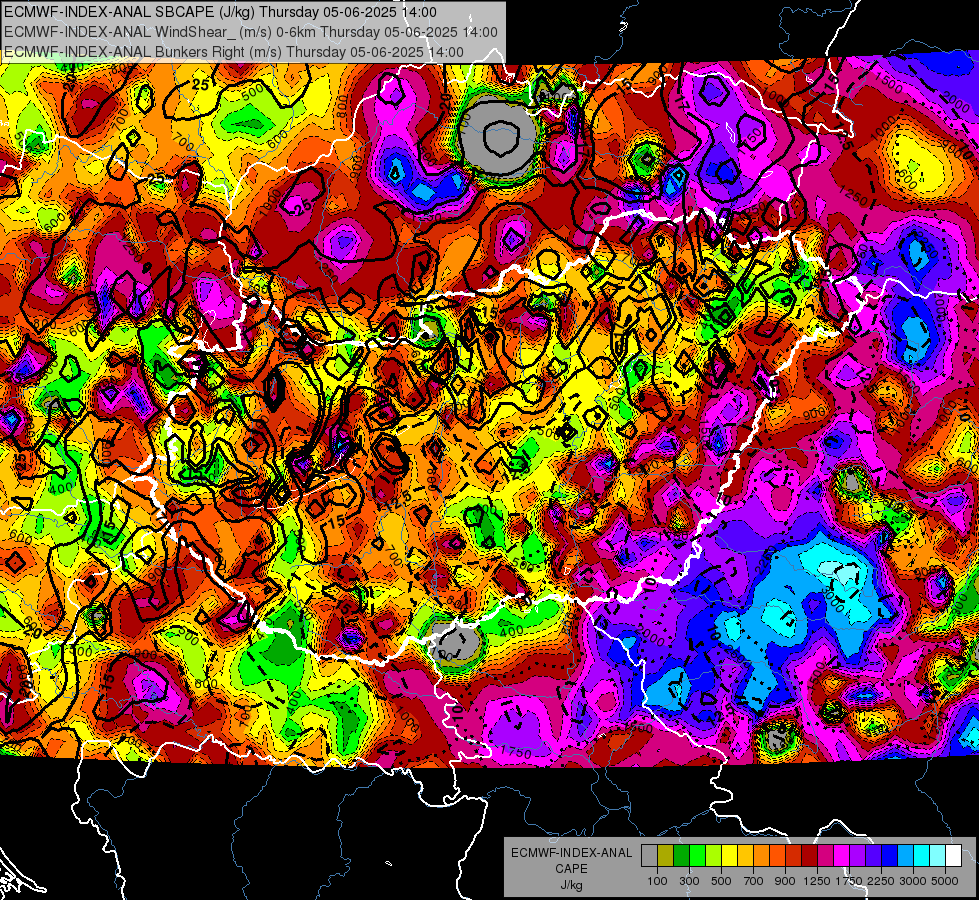Click the 1750 value on the legend scale
Screen dimensions: 979x900
pyautogui.click(x=850, y=881)
